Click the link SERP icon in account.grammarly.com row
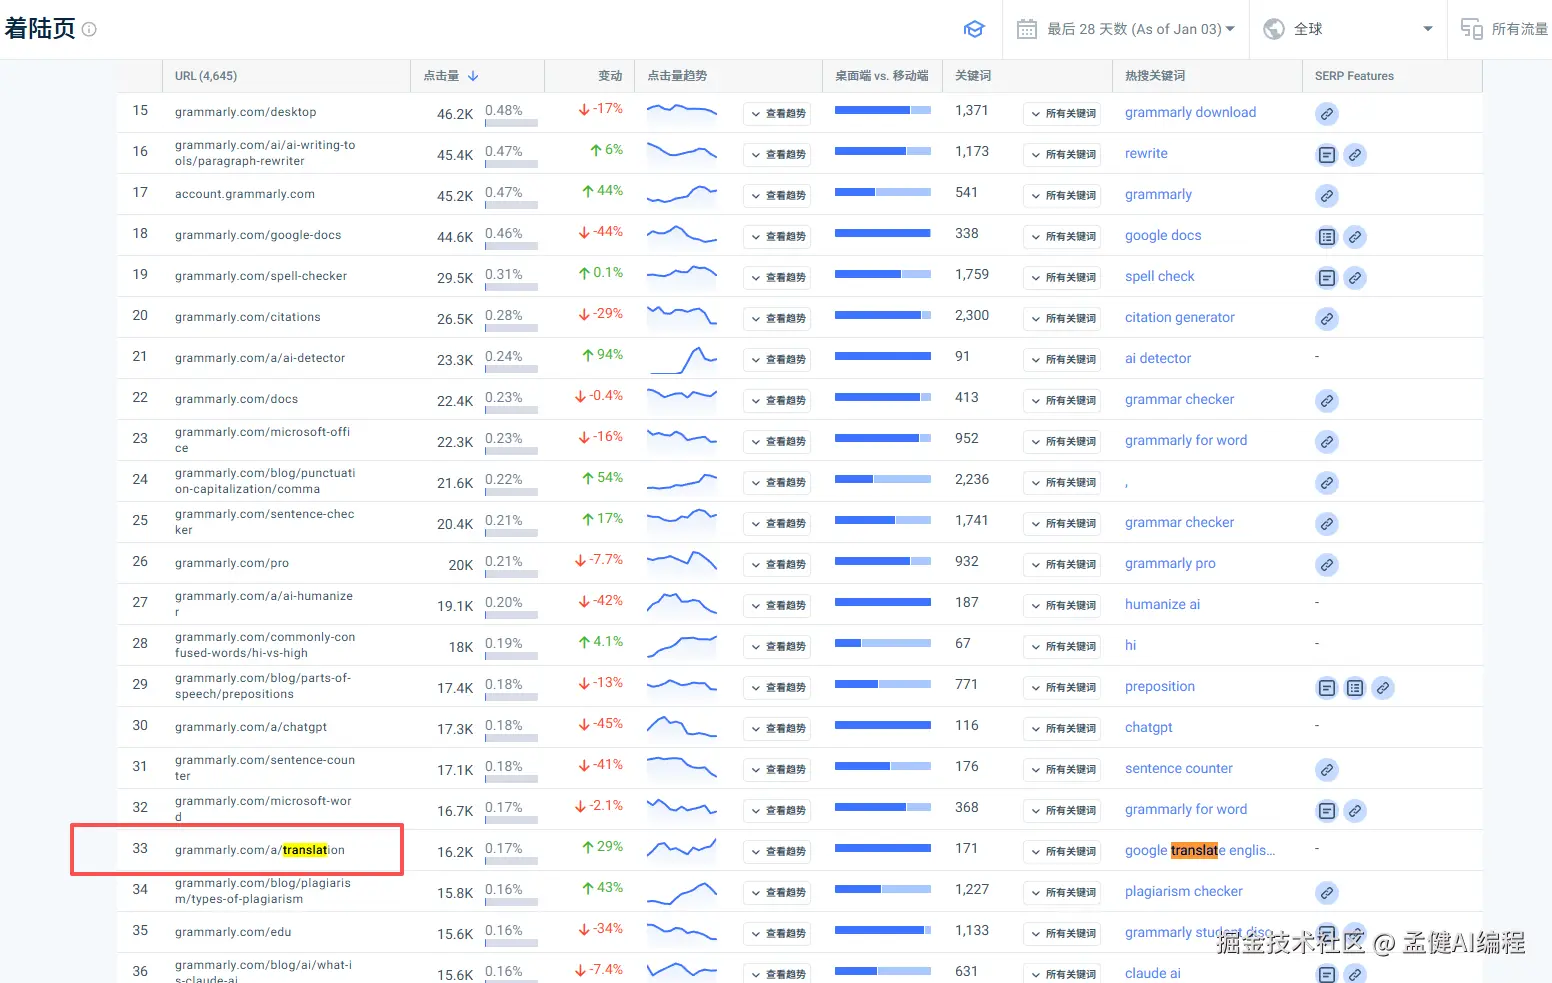Screen dimensions: 1552x983 1326,196
